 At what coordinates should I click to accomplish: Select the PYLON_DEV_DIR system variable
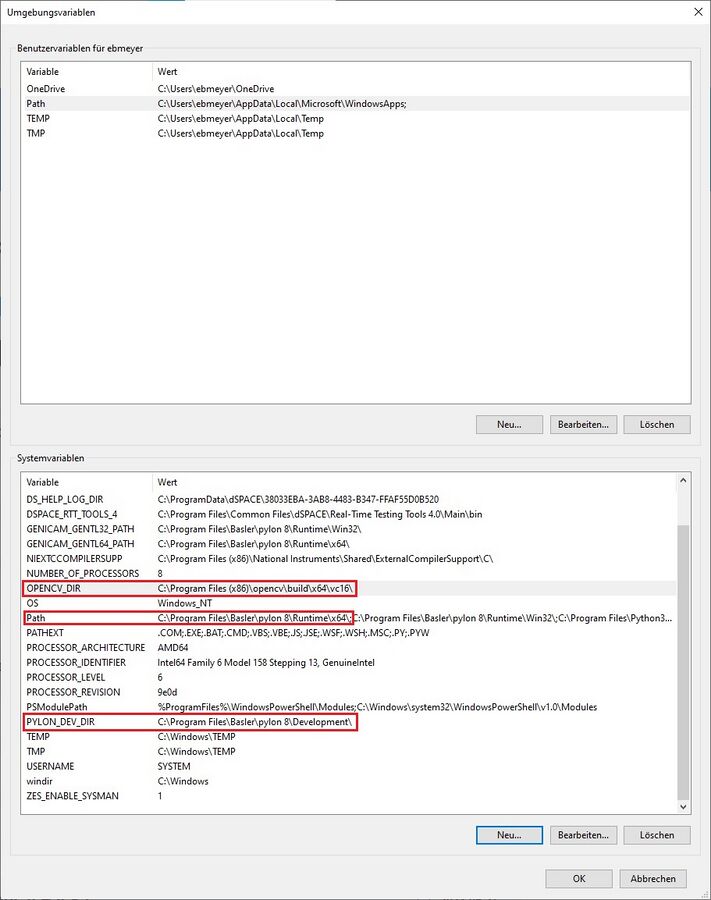60,721
